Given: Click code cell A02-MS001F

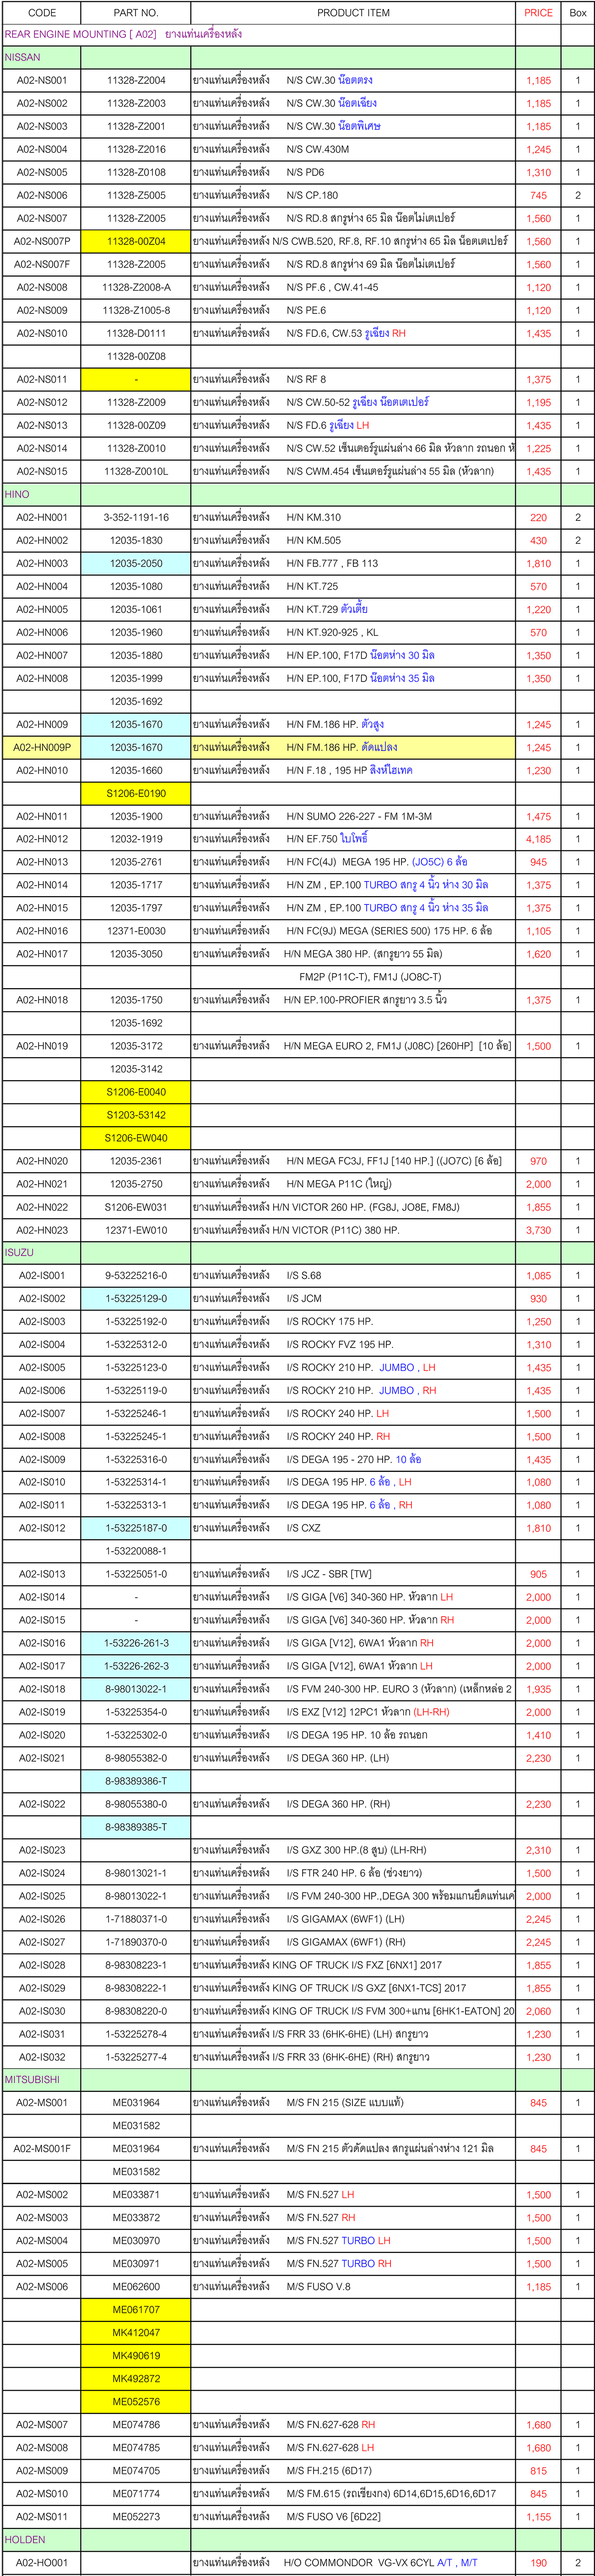Looking at the screenshot, I should (x=42, y=2148).
